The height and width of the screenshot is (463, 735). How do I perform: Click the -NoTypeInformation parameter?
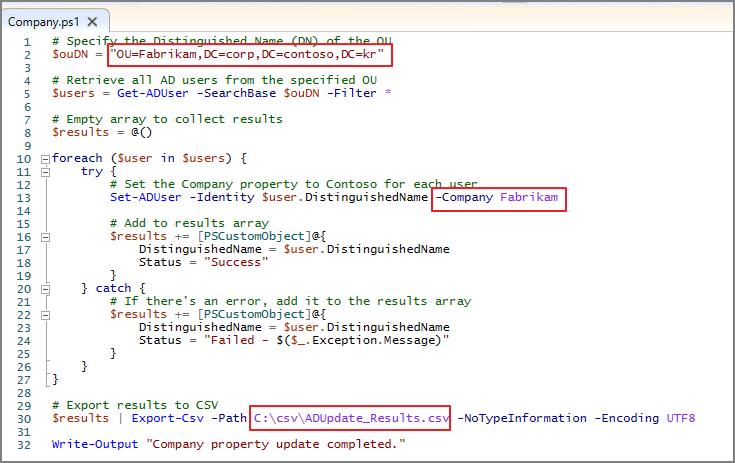[522, 418]
